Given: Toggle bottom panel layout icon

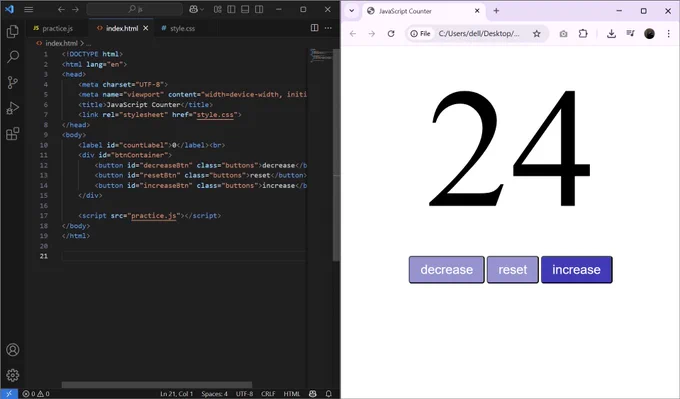Looking at the screenshot, I should tap(245, 9).
